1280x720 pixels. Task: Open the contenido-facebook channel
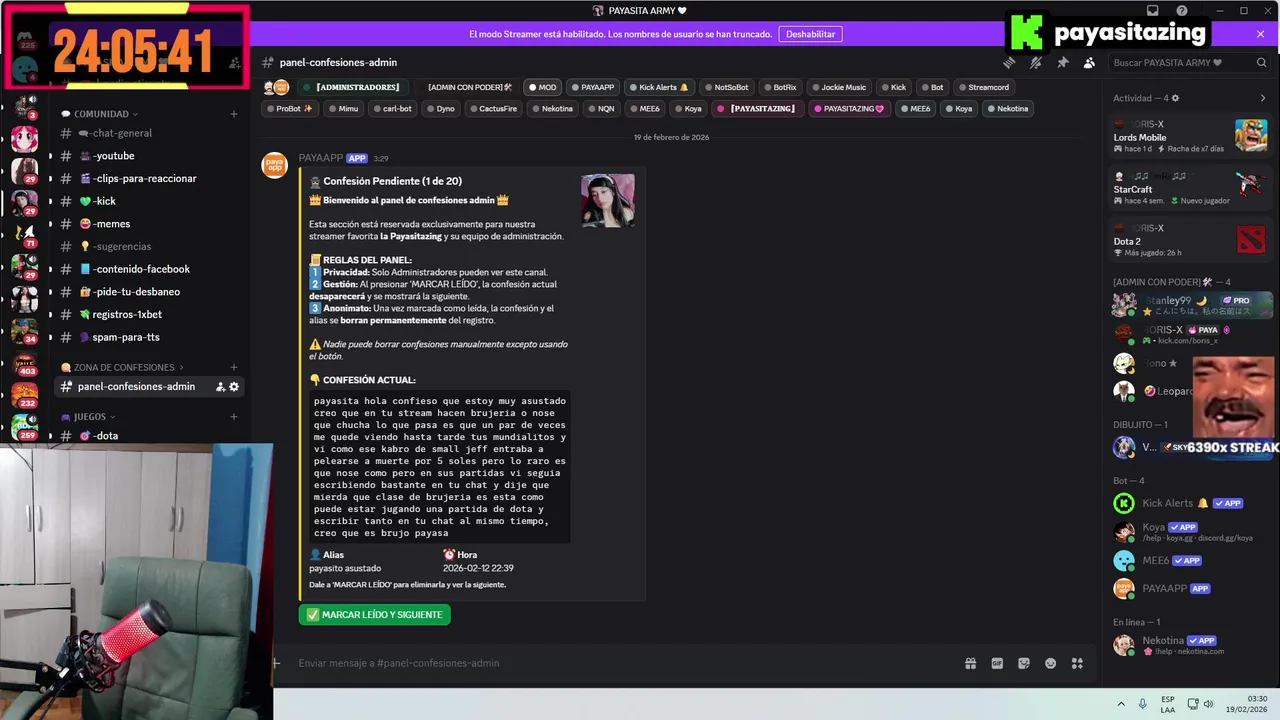[x=150, y=269]
